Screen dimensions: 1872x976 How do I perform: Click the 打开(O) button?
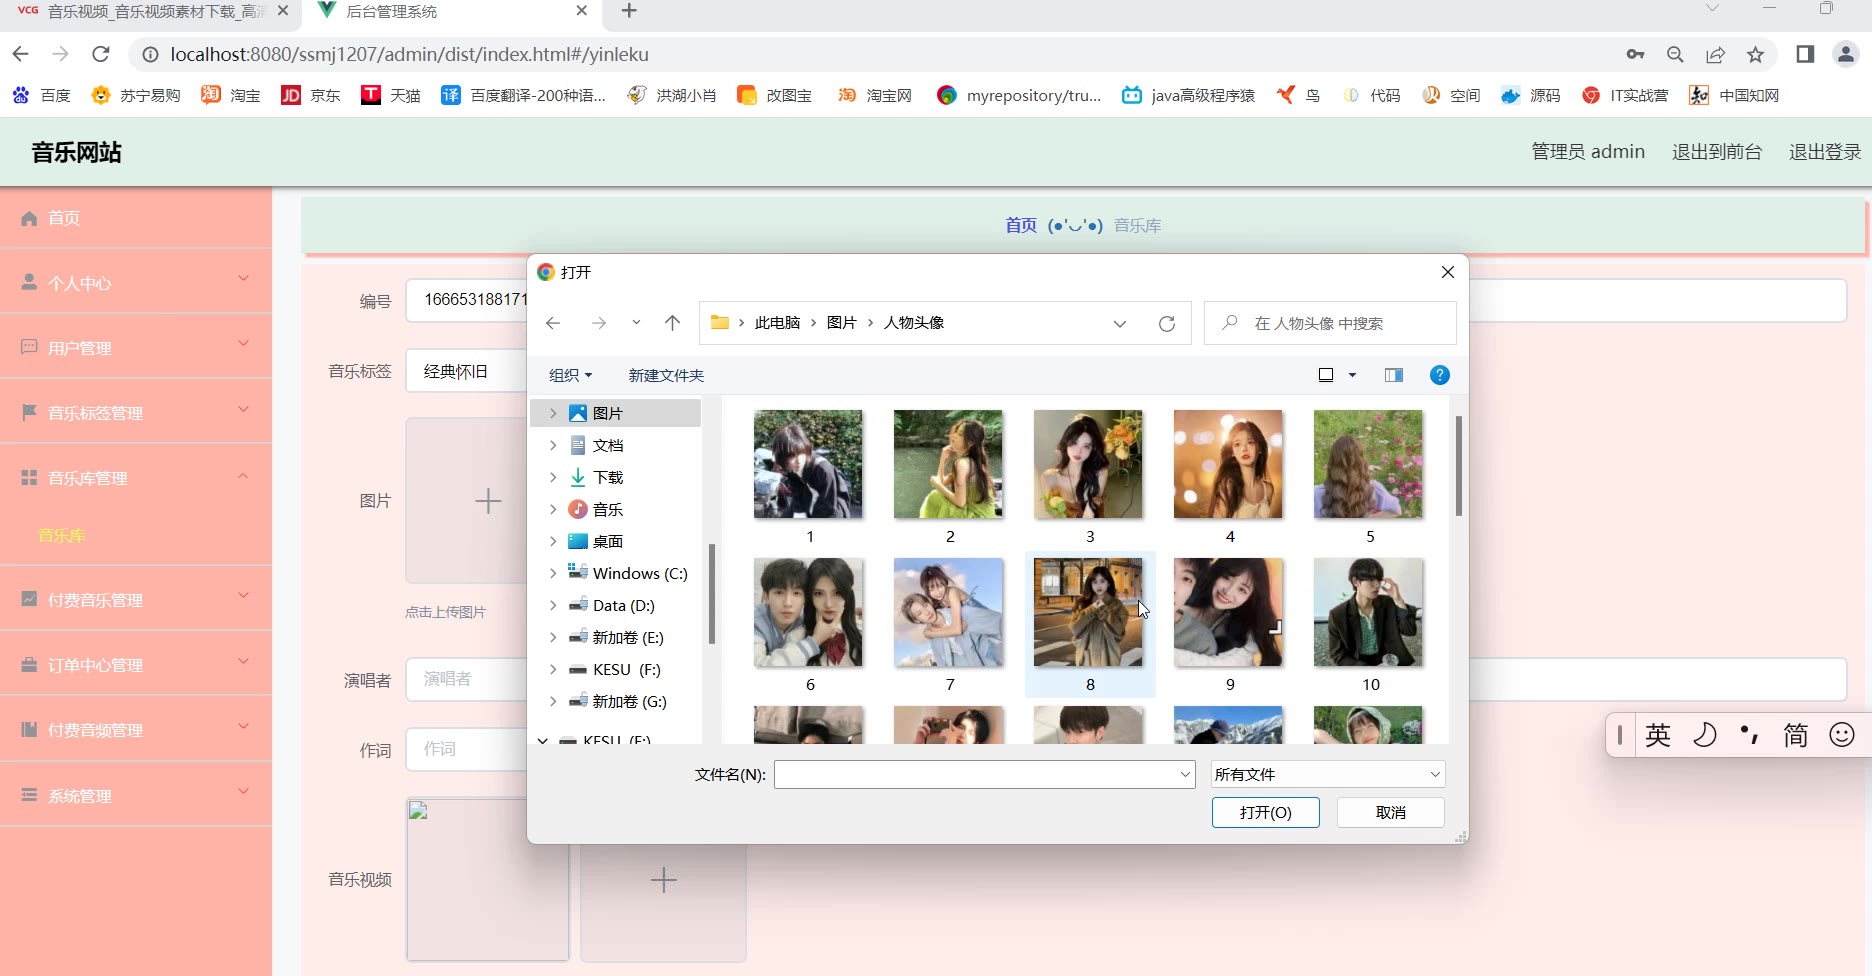point(1265,812)
